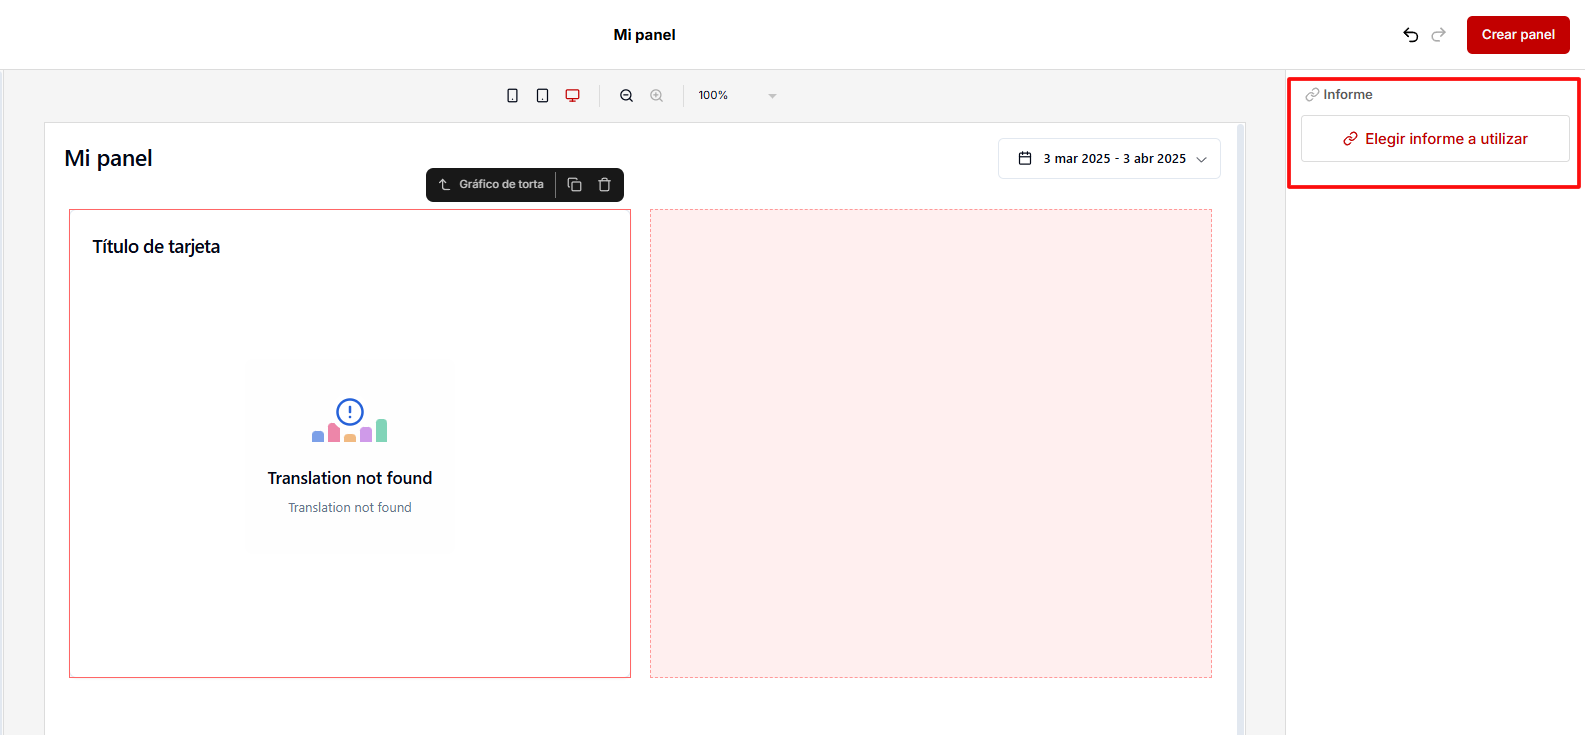
Task: Duplicate the Gráfico de torta widget
Action: coord(574,185)
